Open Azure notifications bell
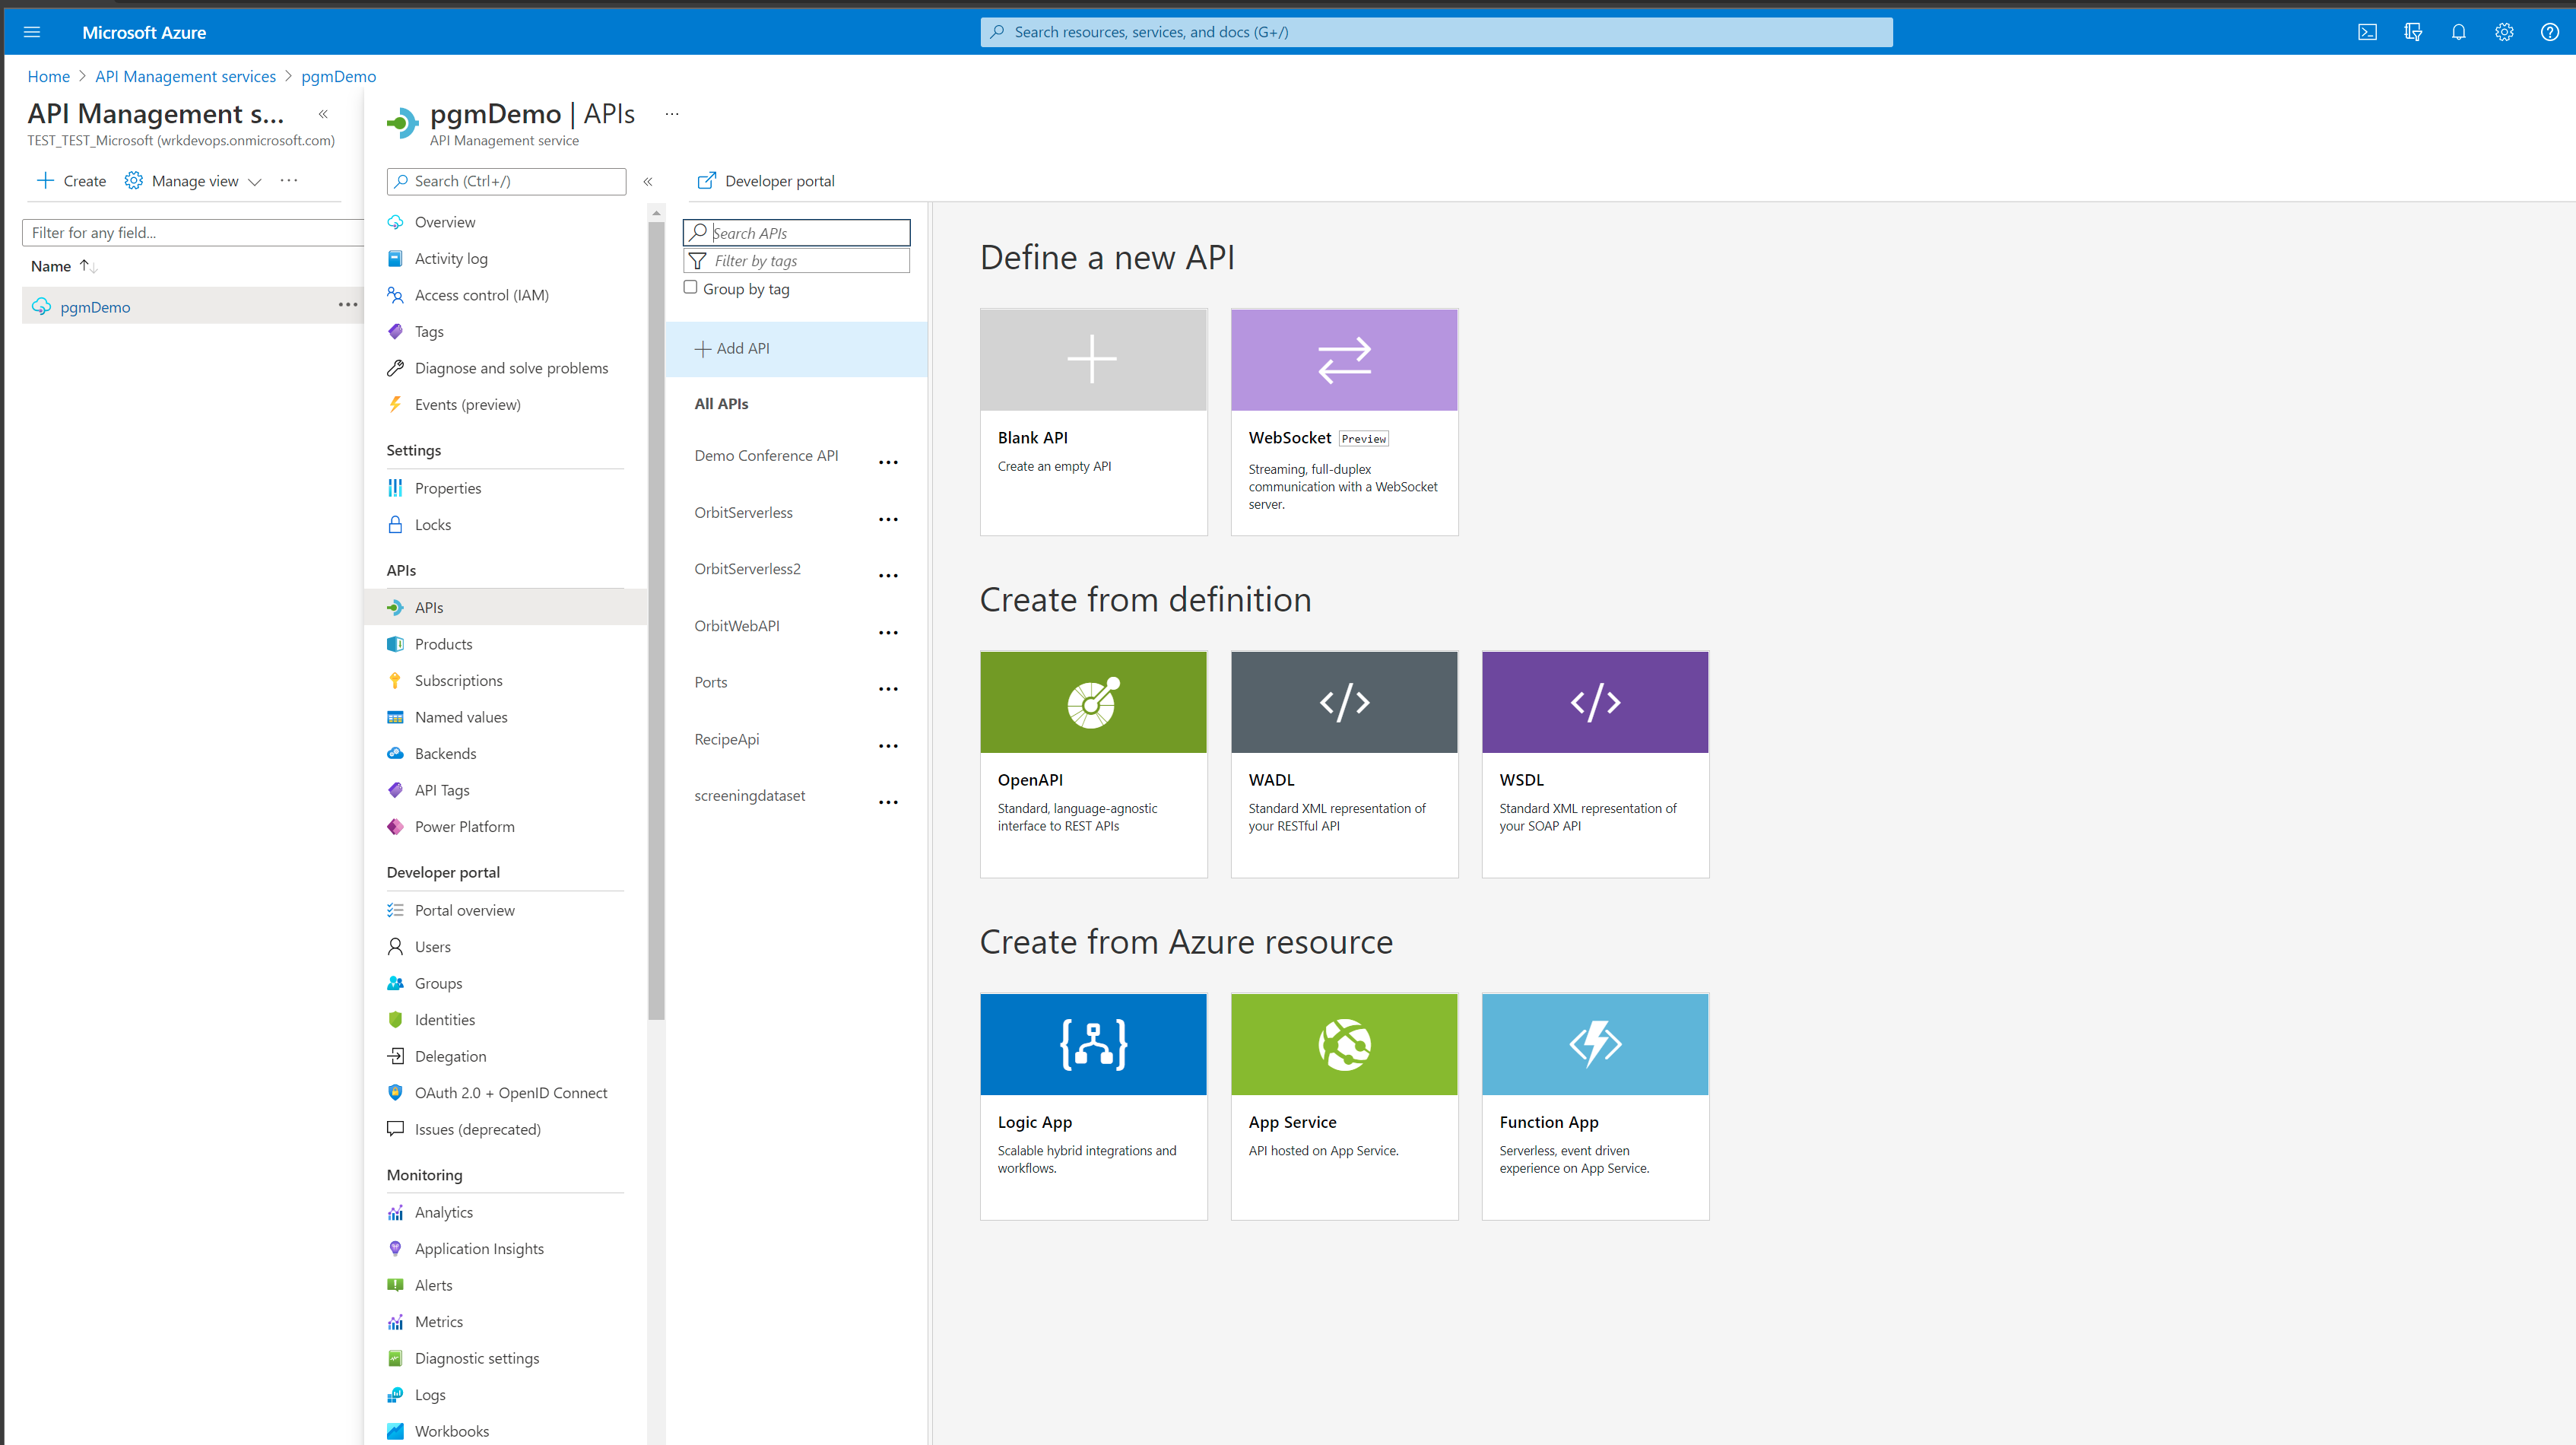This screenshot has width=2576, height=1445. [x=2459, y=31]
